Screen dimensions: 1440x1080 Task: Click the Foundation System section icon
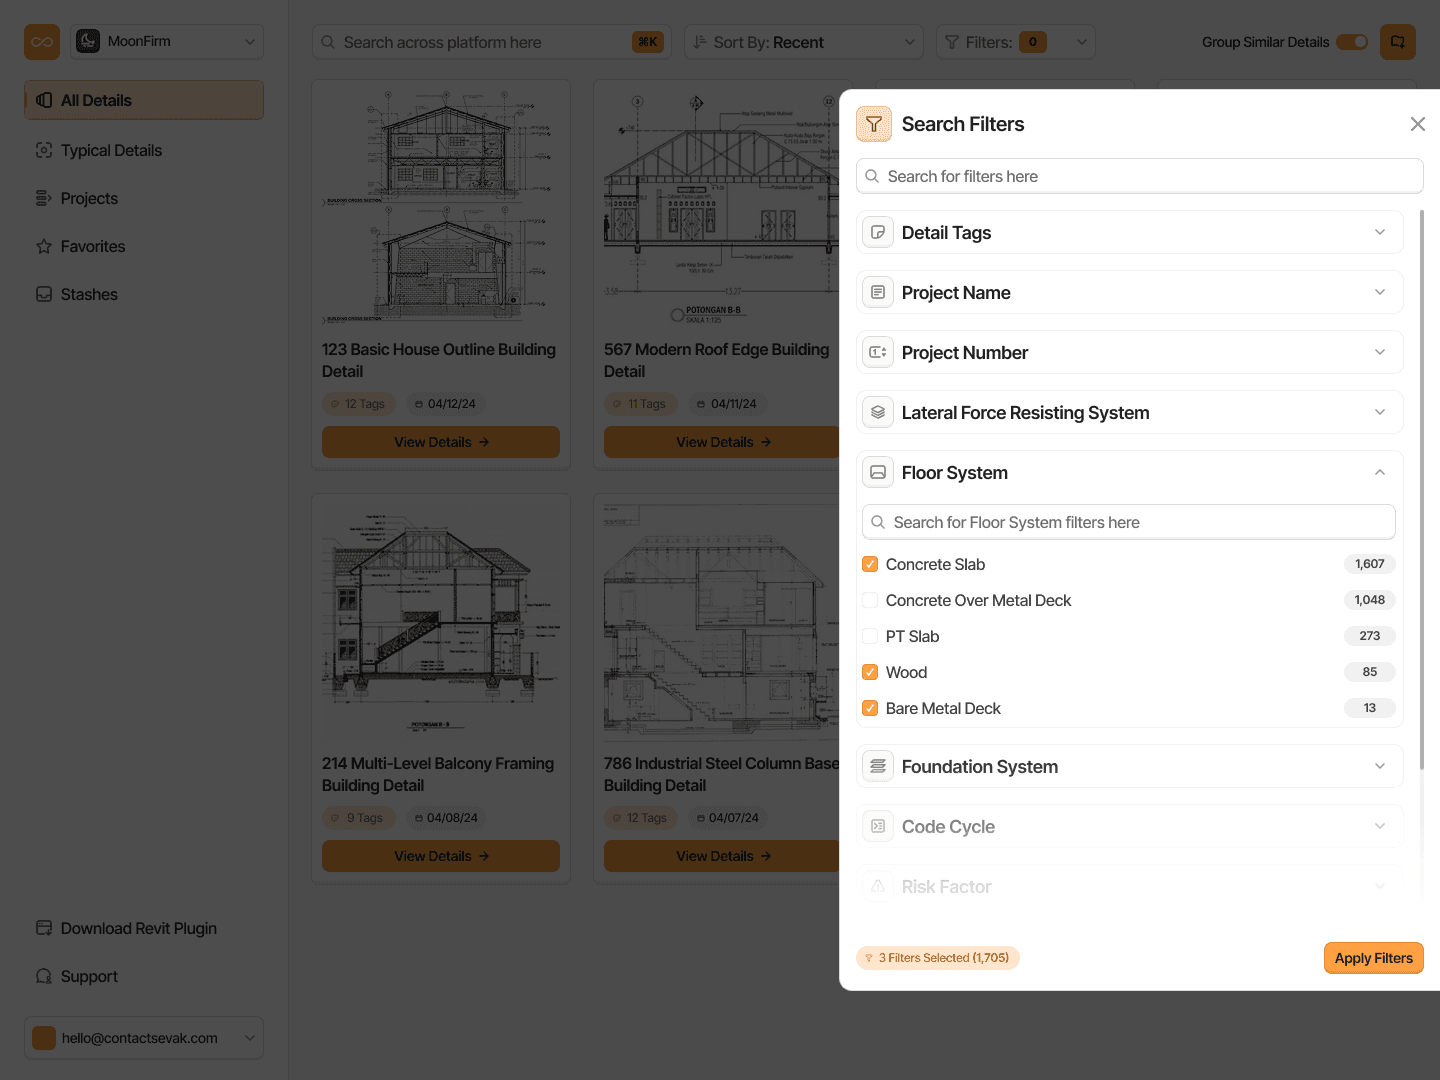tap(878, 766)
